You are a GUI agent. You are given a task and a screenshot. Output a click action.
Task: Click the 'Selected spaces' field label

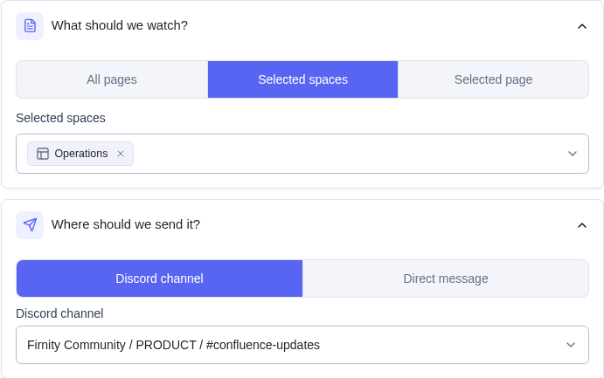point(60,118)
